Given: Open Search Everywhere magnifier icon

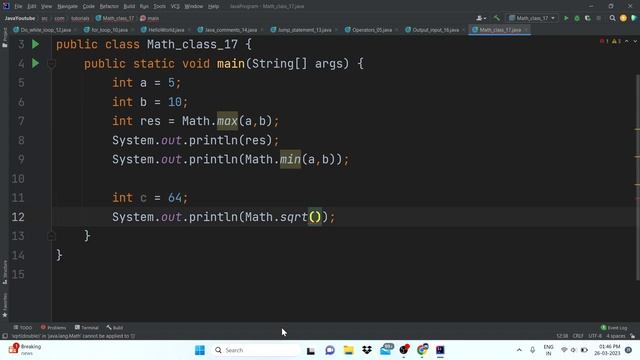Looking at the screenshot, I should (x=612, y=18).
